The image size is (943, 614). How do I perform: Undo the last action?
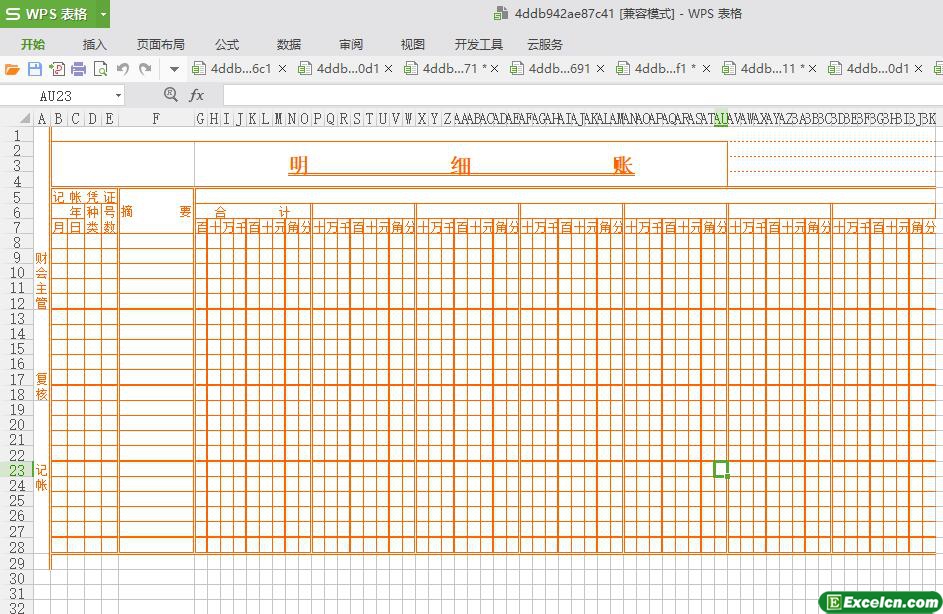point(123,69)
